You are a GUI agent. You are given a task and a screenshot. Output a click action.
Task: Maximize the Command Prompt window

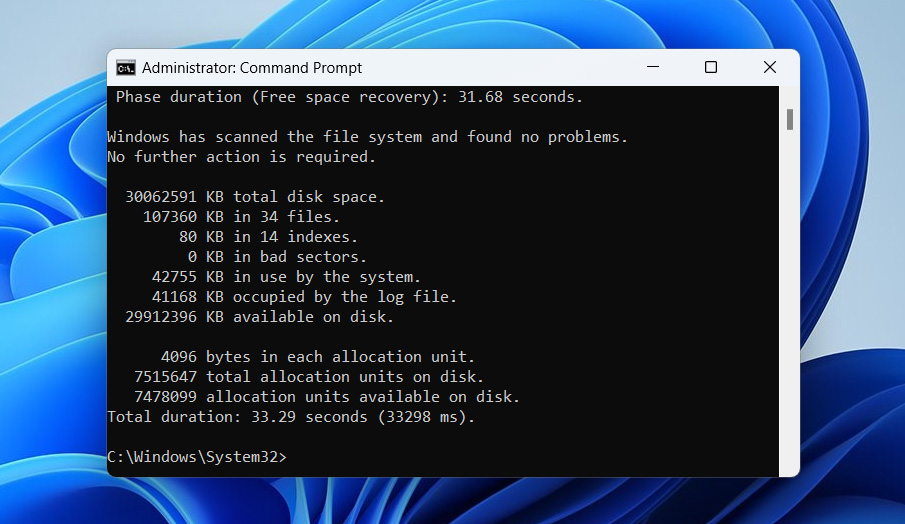[711, 67]
